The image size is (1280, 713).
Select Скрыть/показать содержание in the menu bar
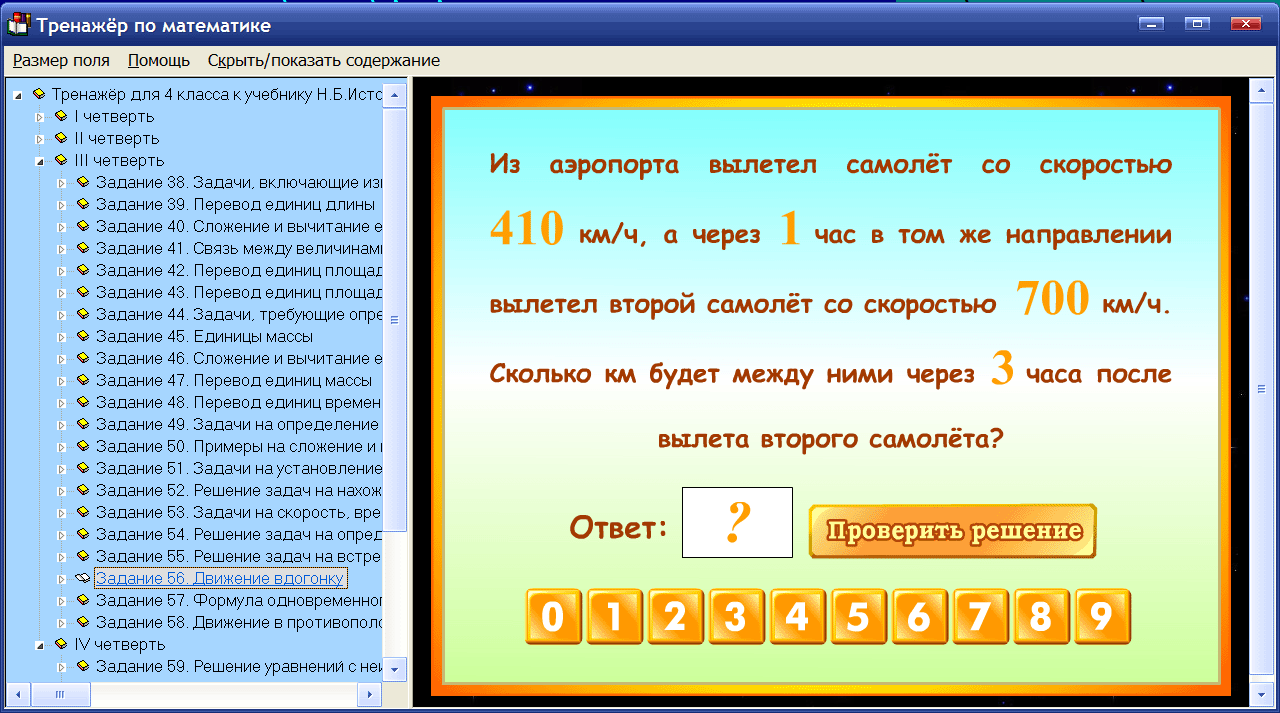(x=322, y=60)
